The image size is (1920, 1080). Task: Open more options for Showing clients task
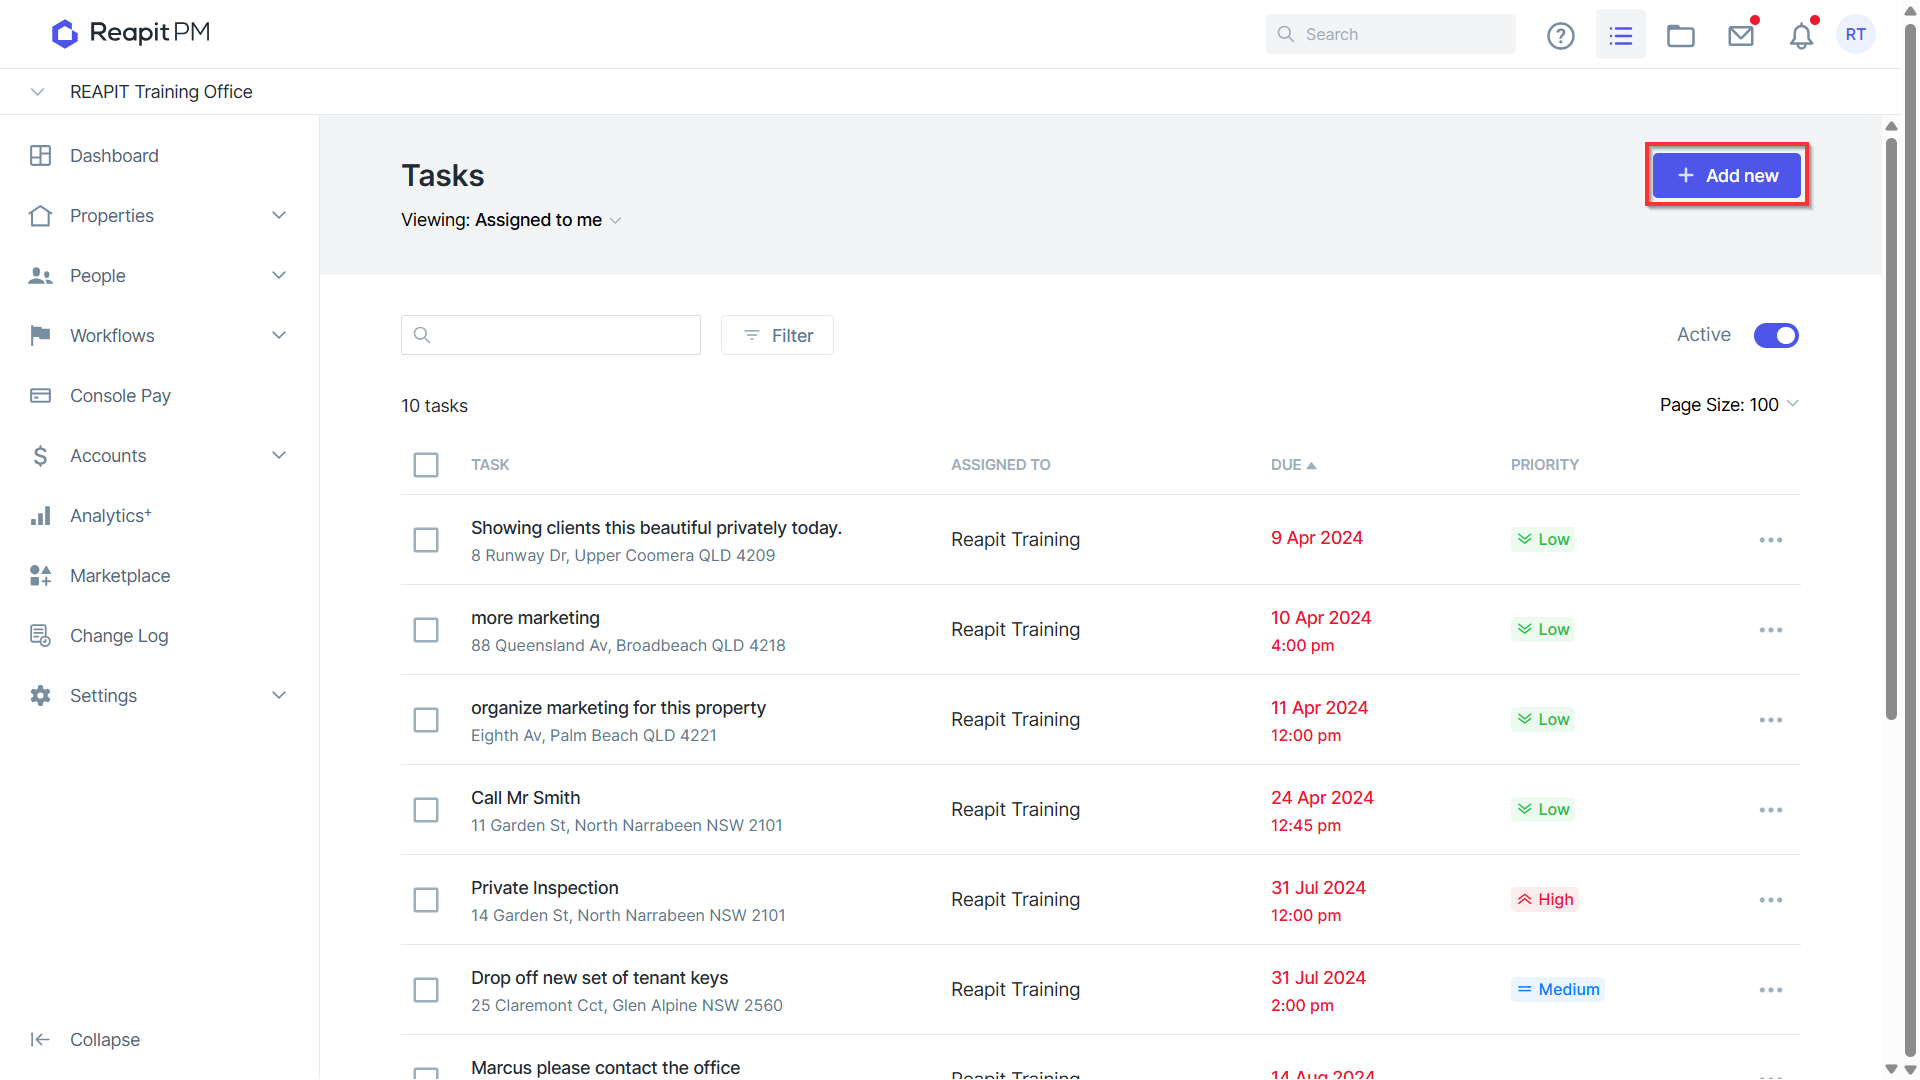[1771, 540]
